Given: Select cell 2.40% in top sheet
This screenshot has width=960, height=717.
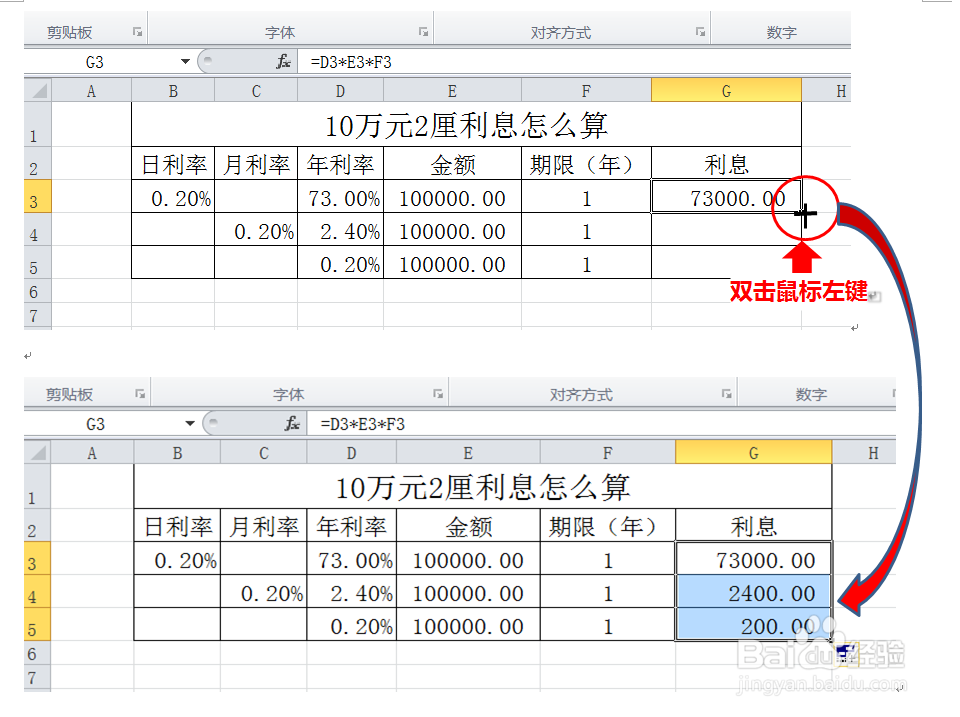Looking at the screenshot, I should (x=340, y=229).
